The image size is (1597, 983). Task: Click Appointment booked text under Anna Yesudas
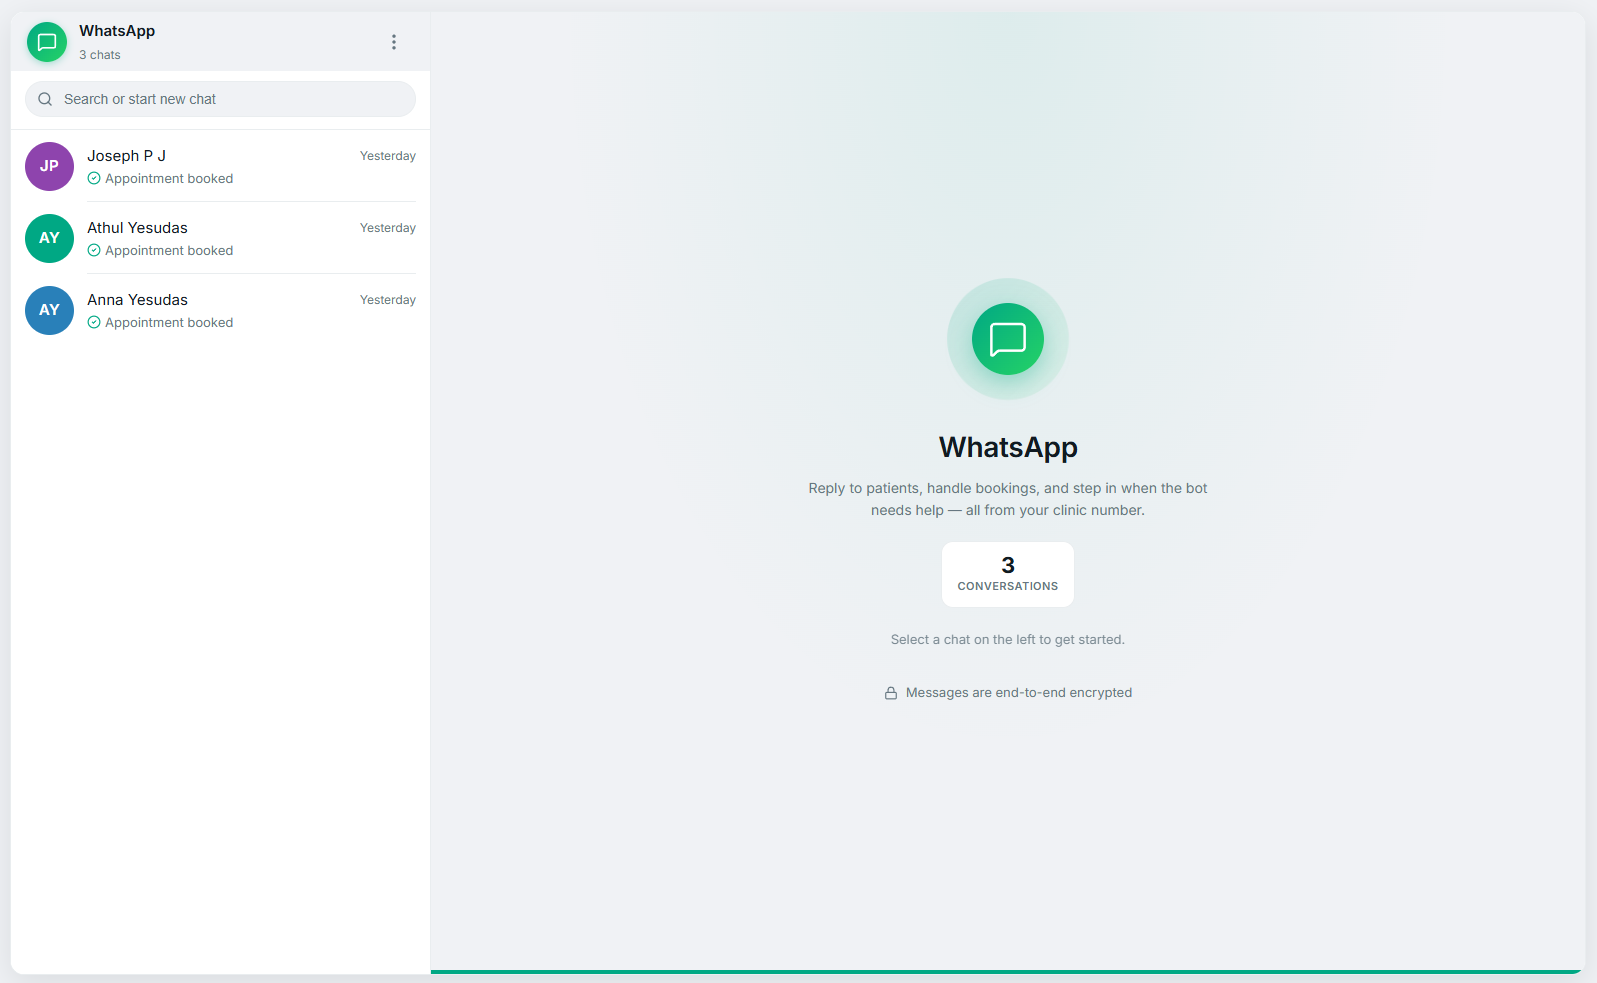click(169, 322)
